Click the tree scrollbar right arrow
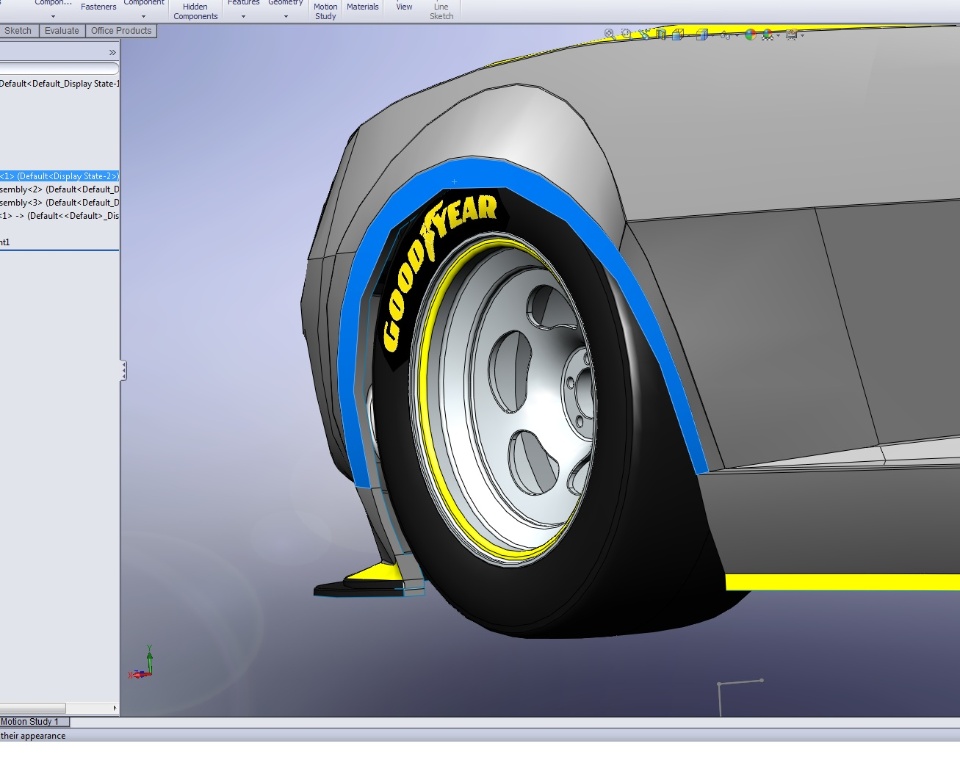Screen dimensions: 960x760 click(x=114, y=708)
